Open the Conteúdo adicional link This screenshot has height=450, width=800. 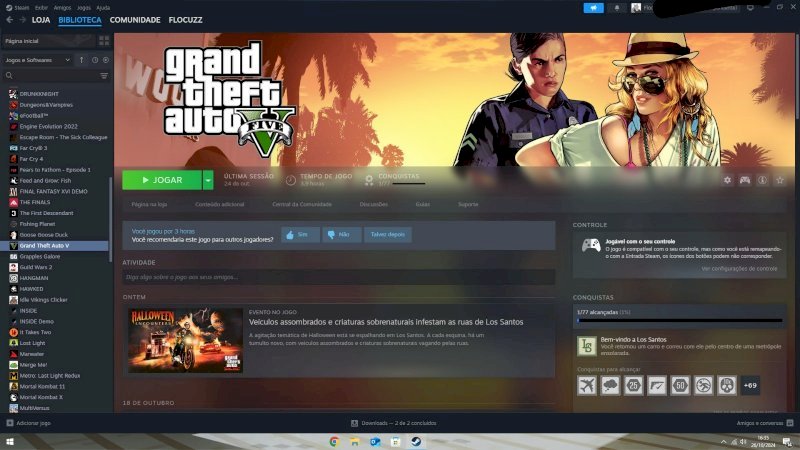point(219,205)
